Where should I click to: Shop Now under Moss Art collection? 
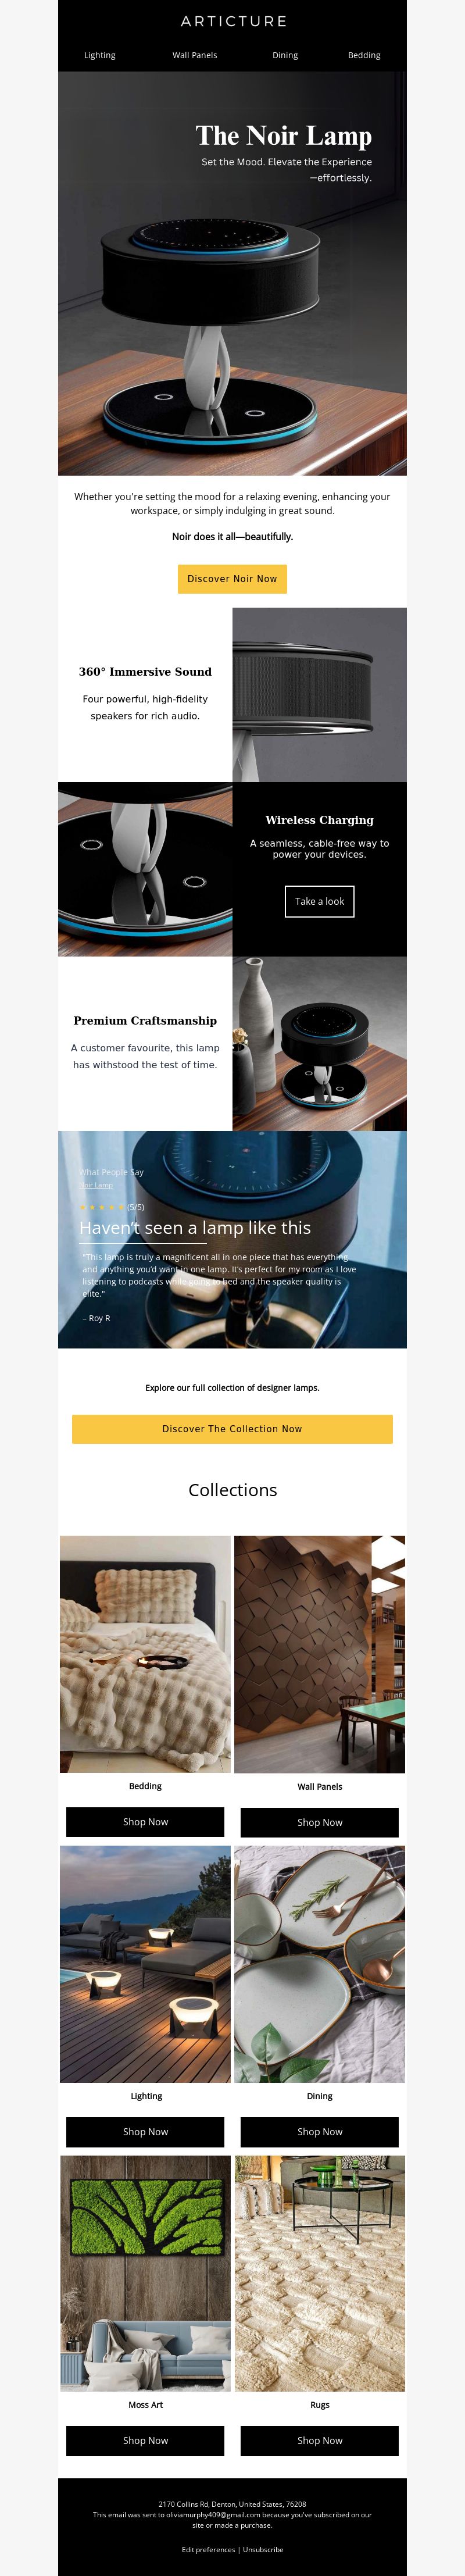coord(145,2441)
